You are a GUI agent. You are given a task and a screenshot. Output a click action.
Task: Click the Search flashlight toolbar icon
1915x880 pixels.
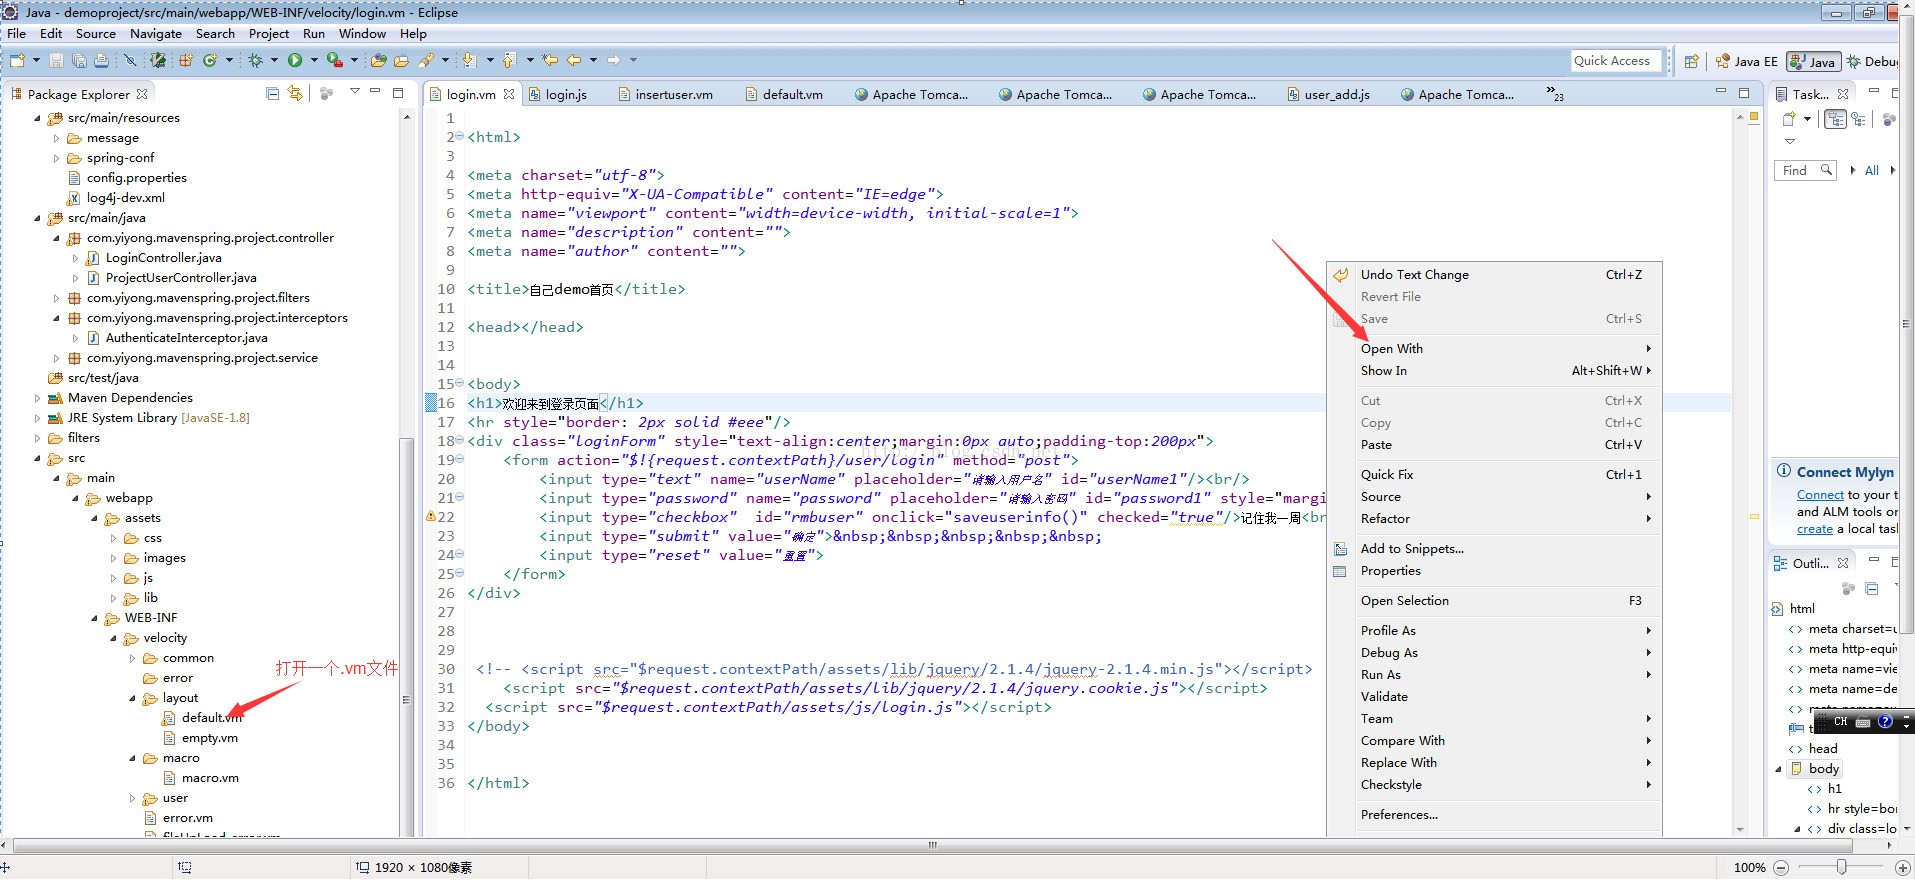pos(426,61)
